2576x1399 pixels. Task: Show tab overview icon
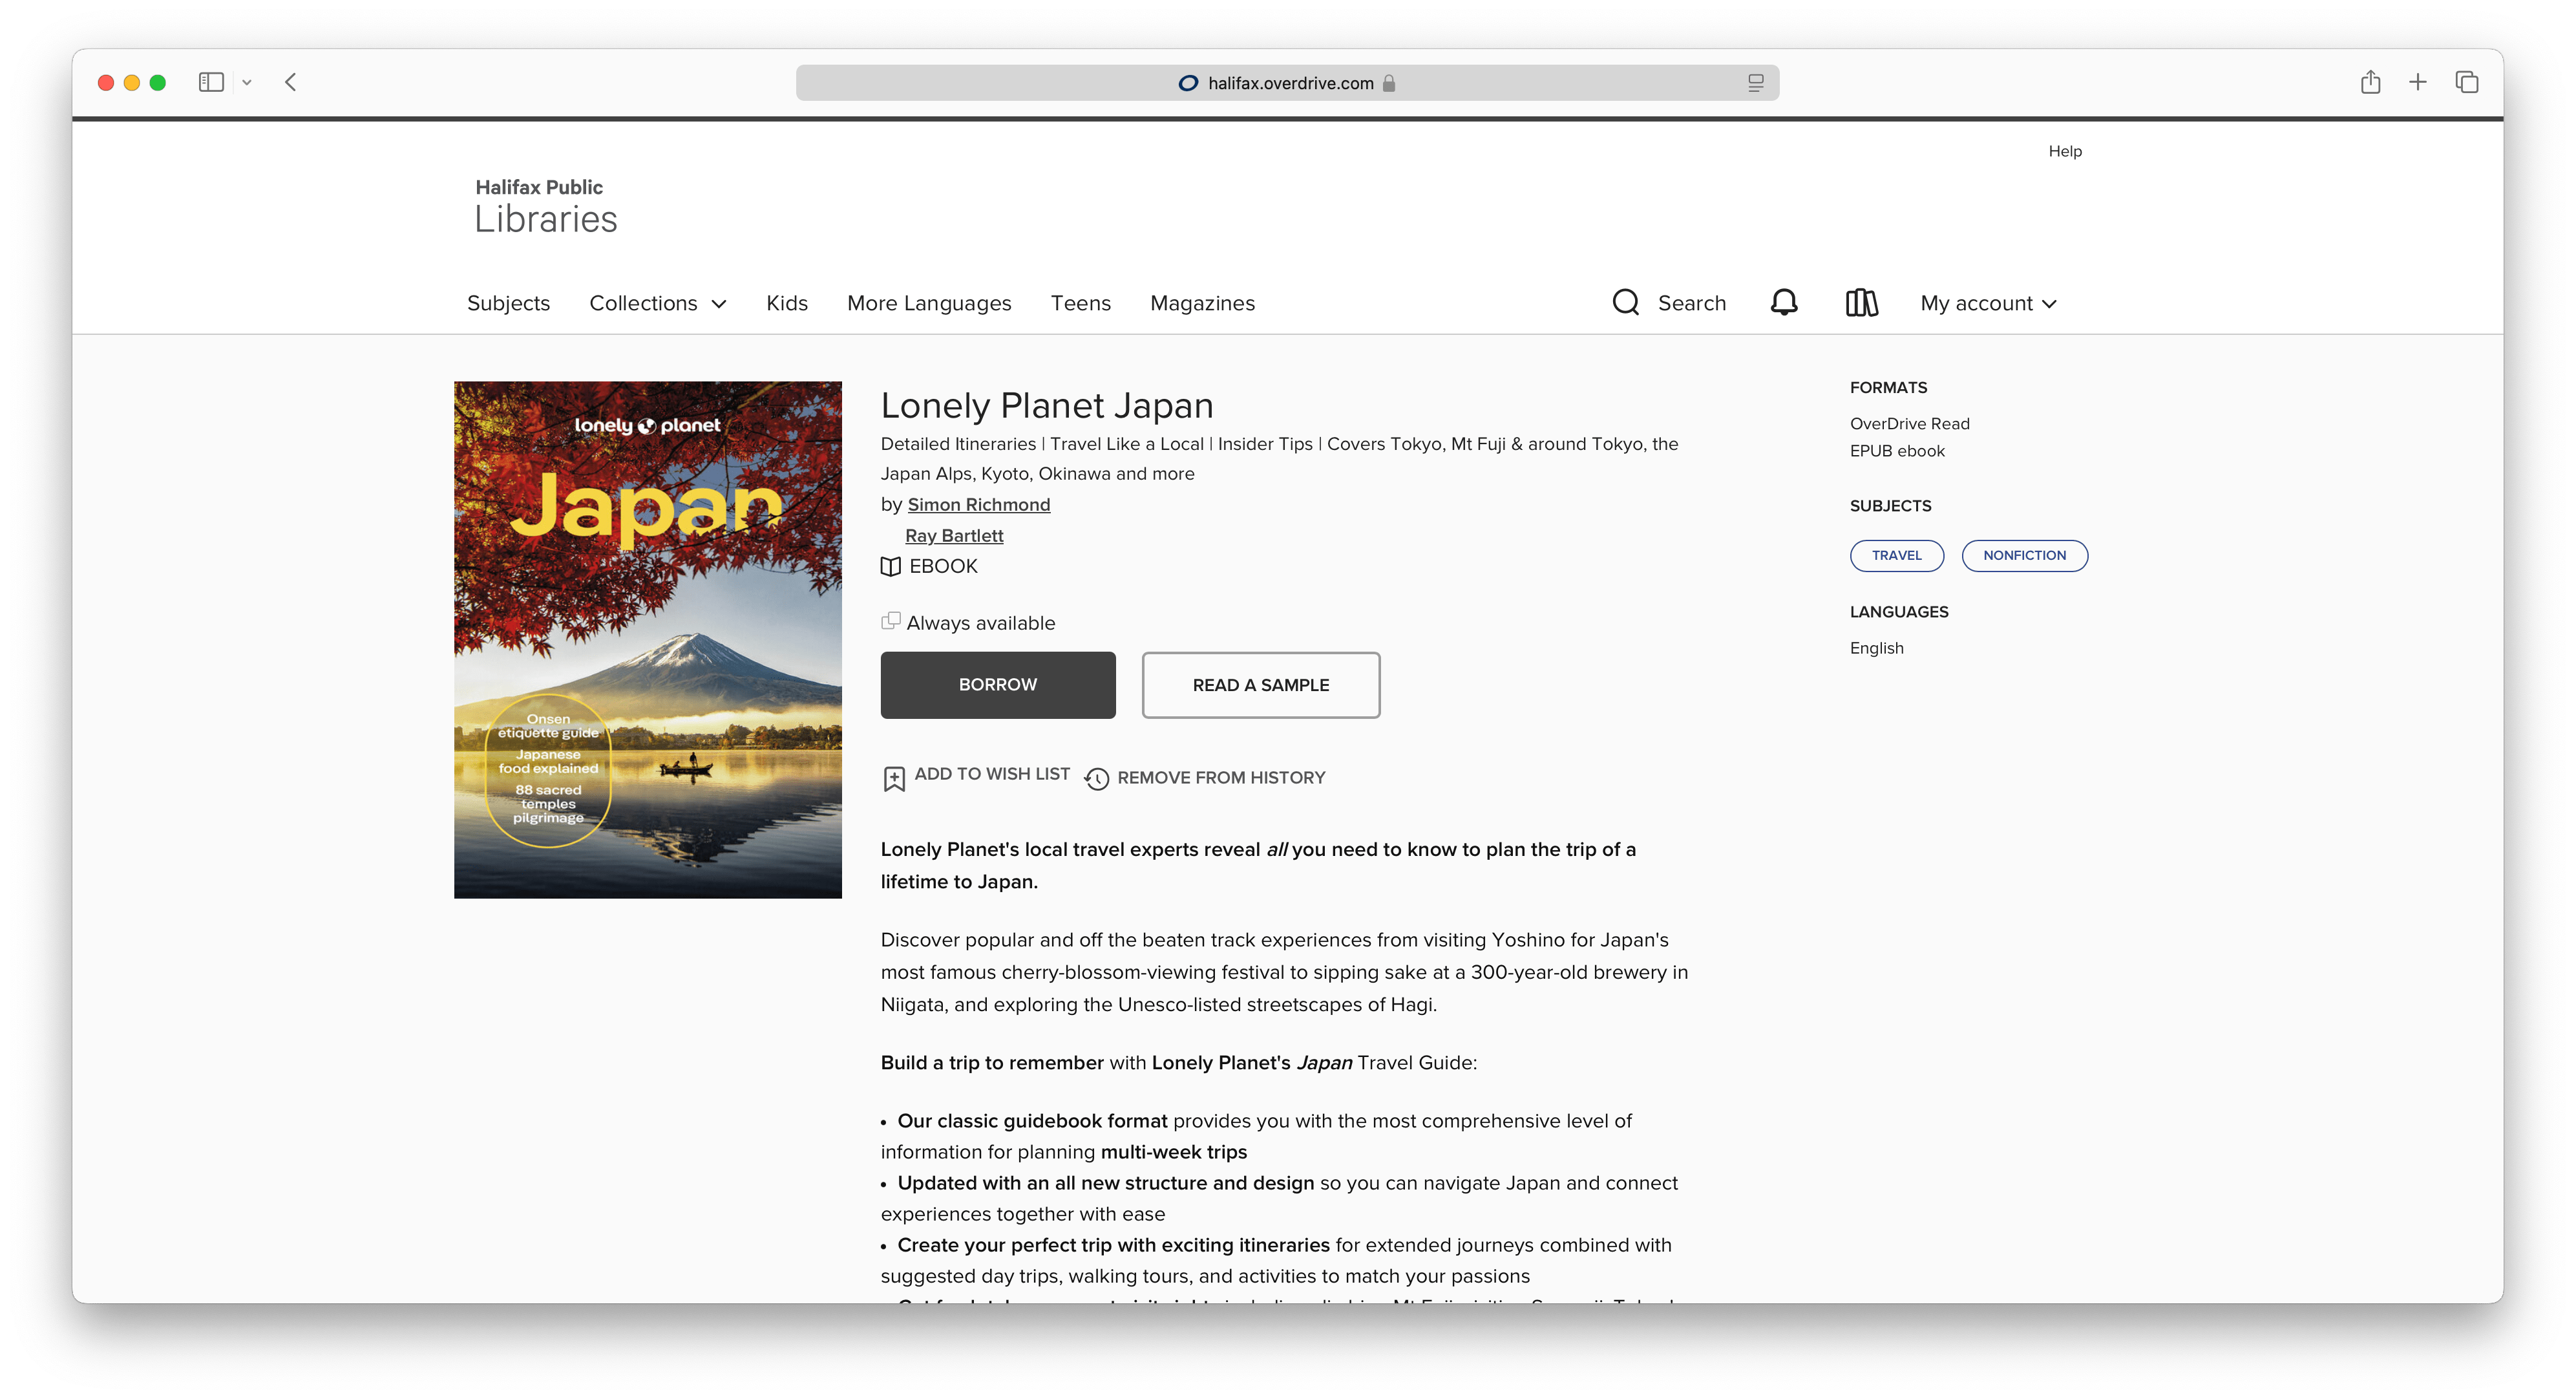coord(2467,82)
